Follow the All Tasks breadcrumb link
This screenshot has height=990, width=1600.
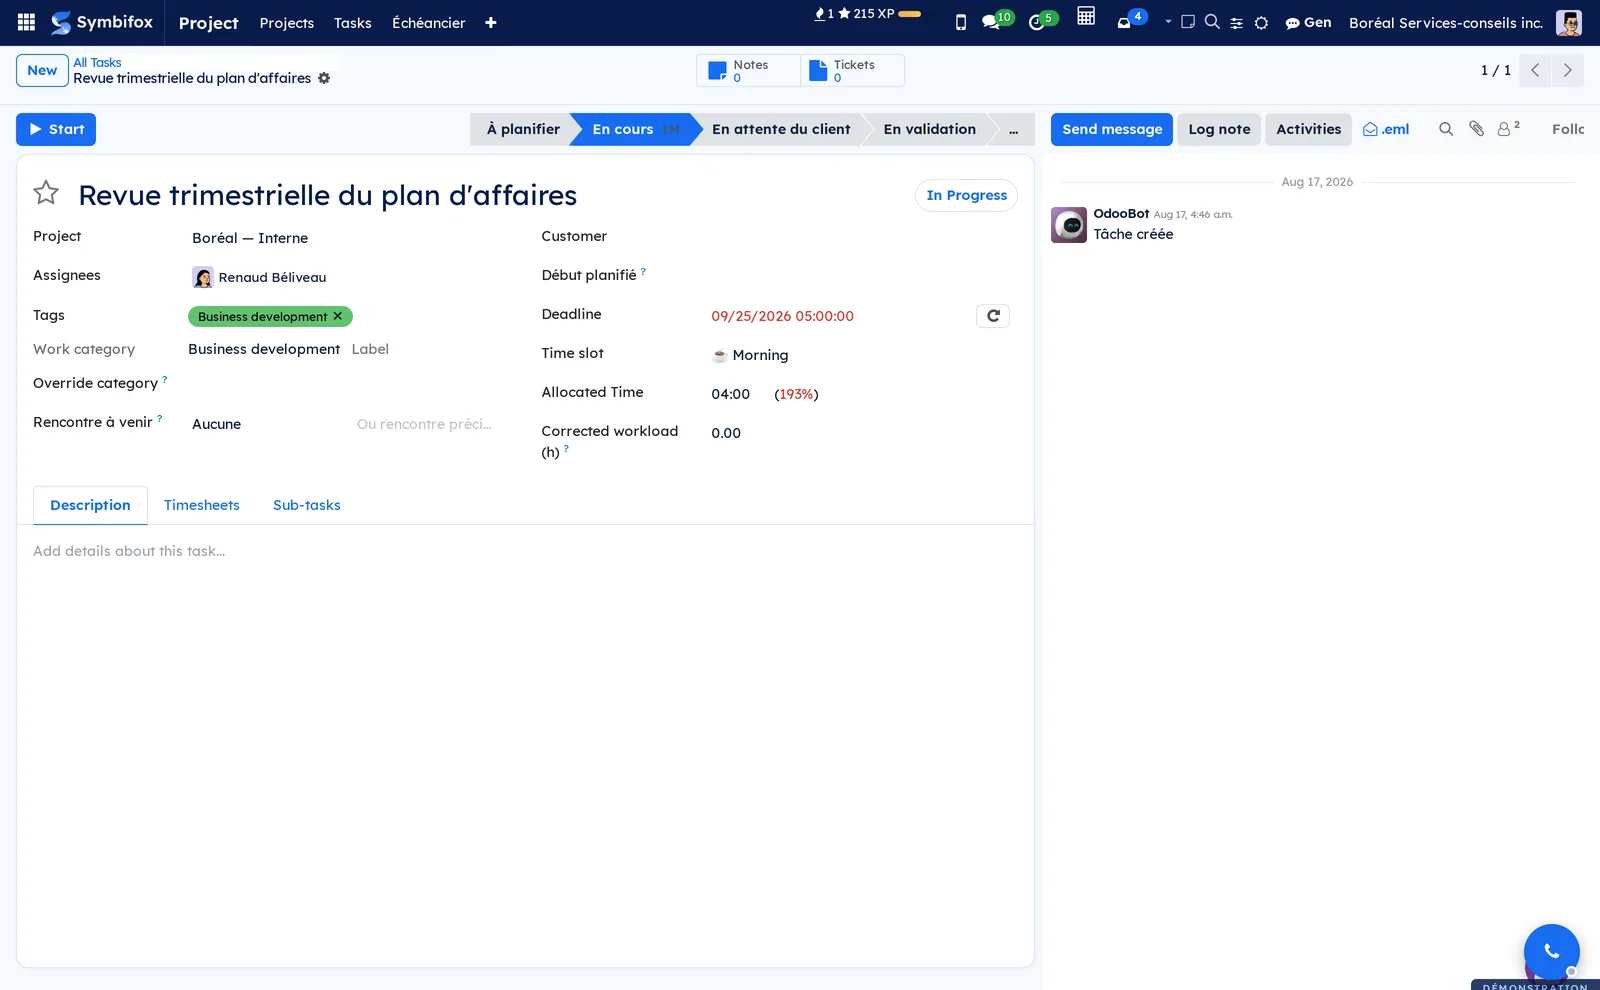[97, 62]
